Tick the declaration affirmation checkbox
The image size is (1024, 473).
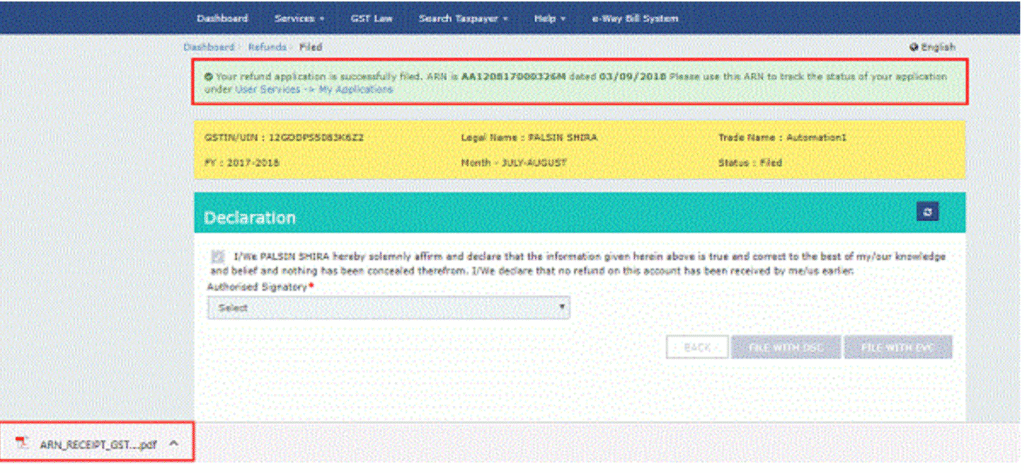217,257
